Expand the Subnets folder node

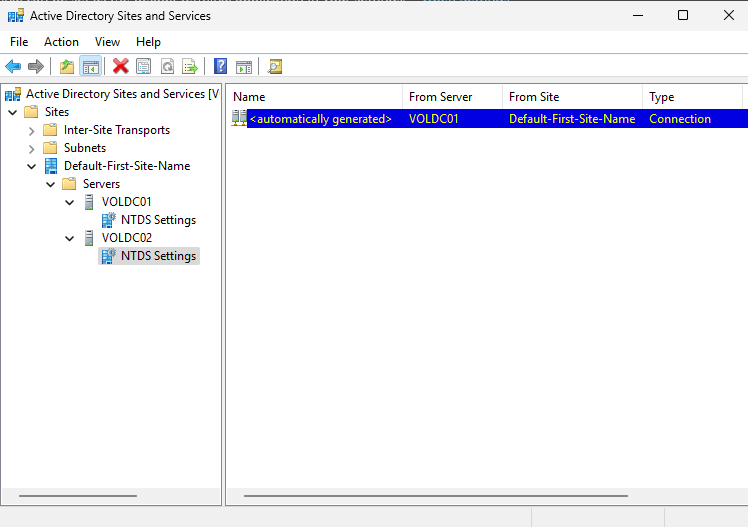coord(32,148)
